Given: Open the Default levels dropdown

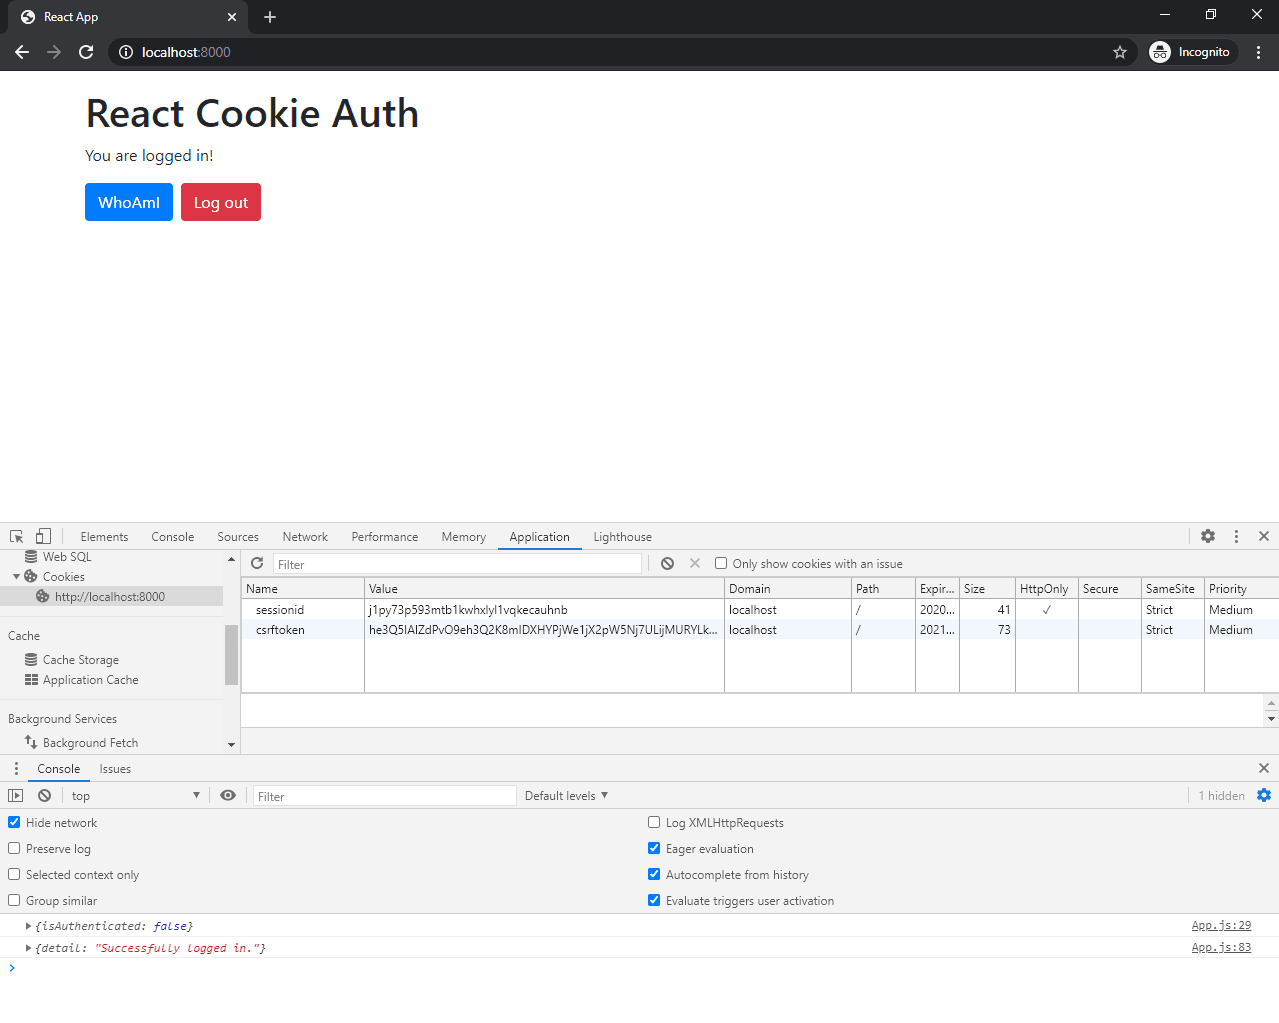Looking at the screenshot, I should click(566, 795).
